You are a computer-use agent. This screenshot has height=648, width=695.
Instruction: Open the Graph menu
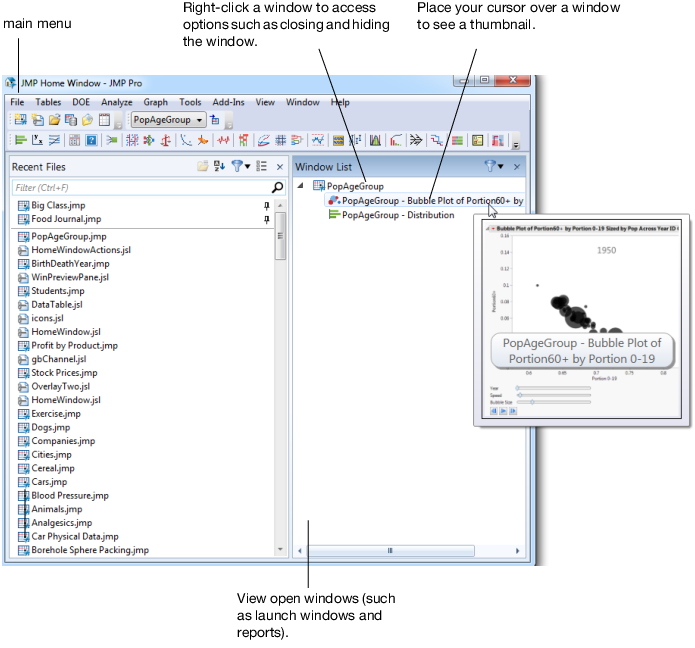click(156, 102)
